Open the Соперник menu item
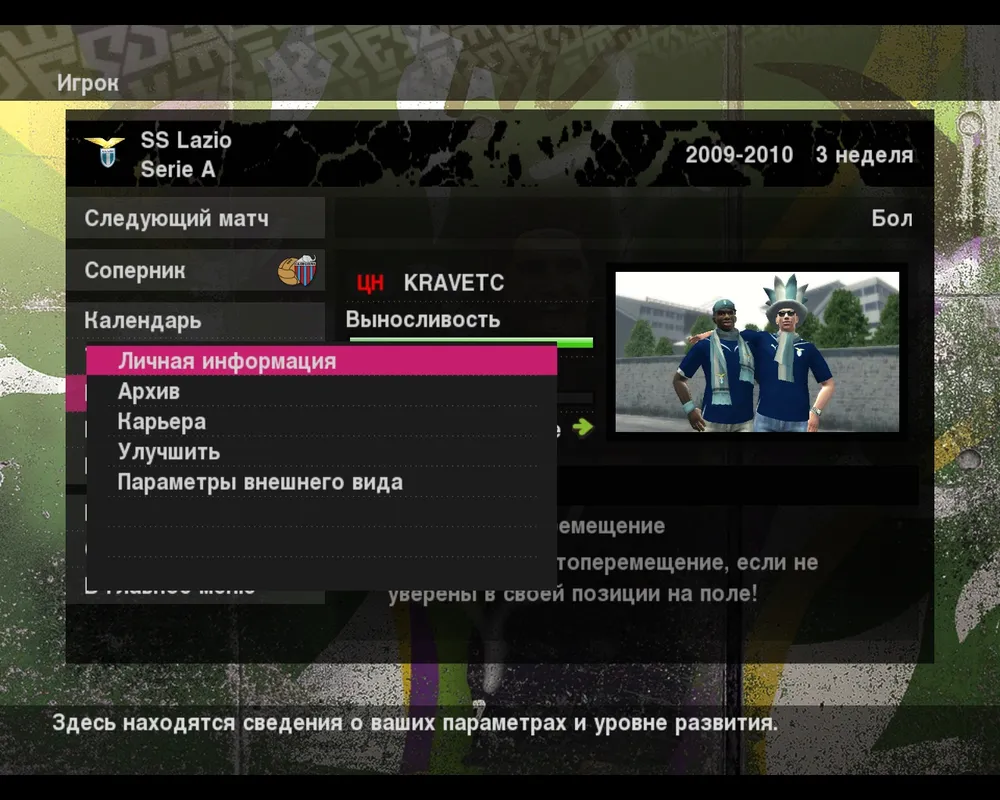 (x=195, y=270)
